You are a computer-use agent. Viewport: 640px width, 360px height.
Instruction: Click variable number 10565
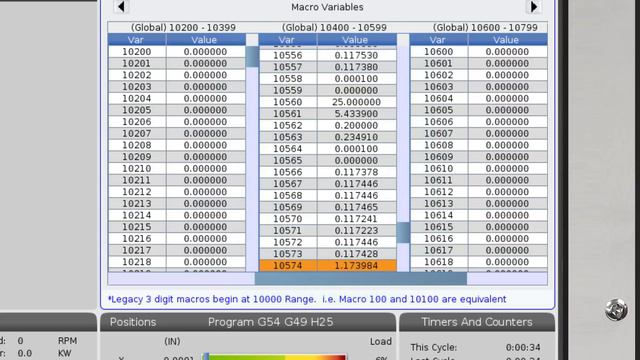click(x=288, y=161)
